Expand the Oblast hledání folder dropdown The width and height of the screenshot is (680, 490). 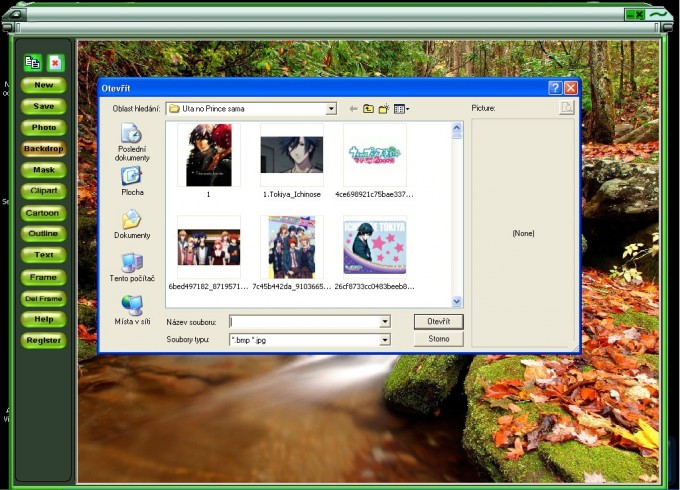331,109
